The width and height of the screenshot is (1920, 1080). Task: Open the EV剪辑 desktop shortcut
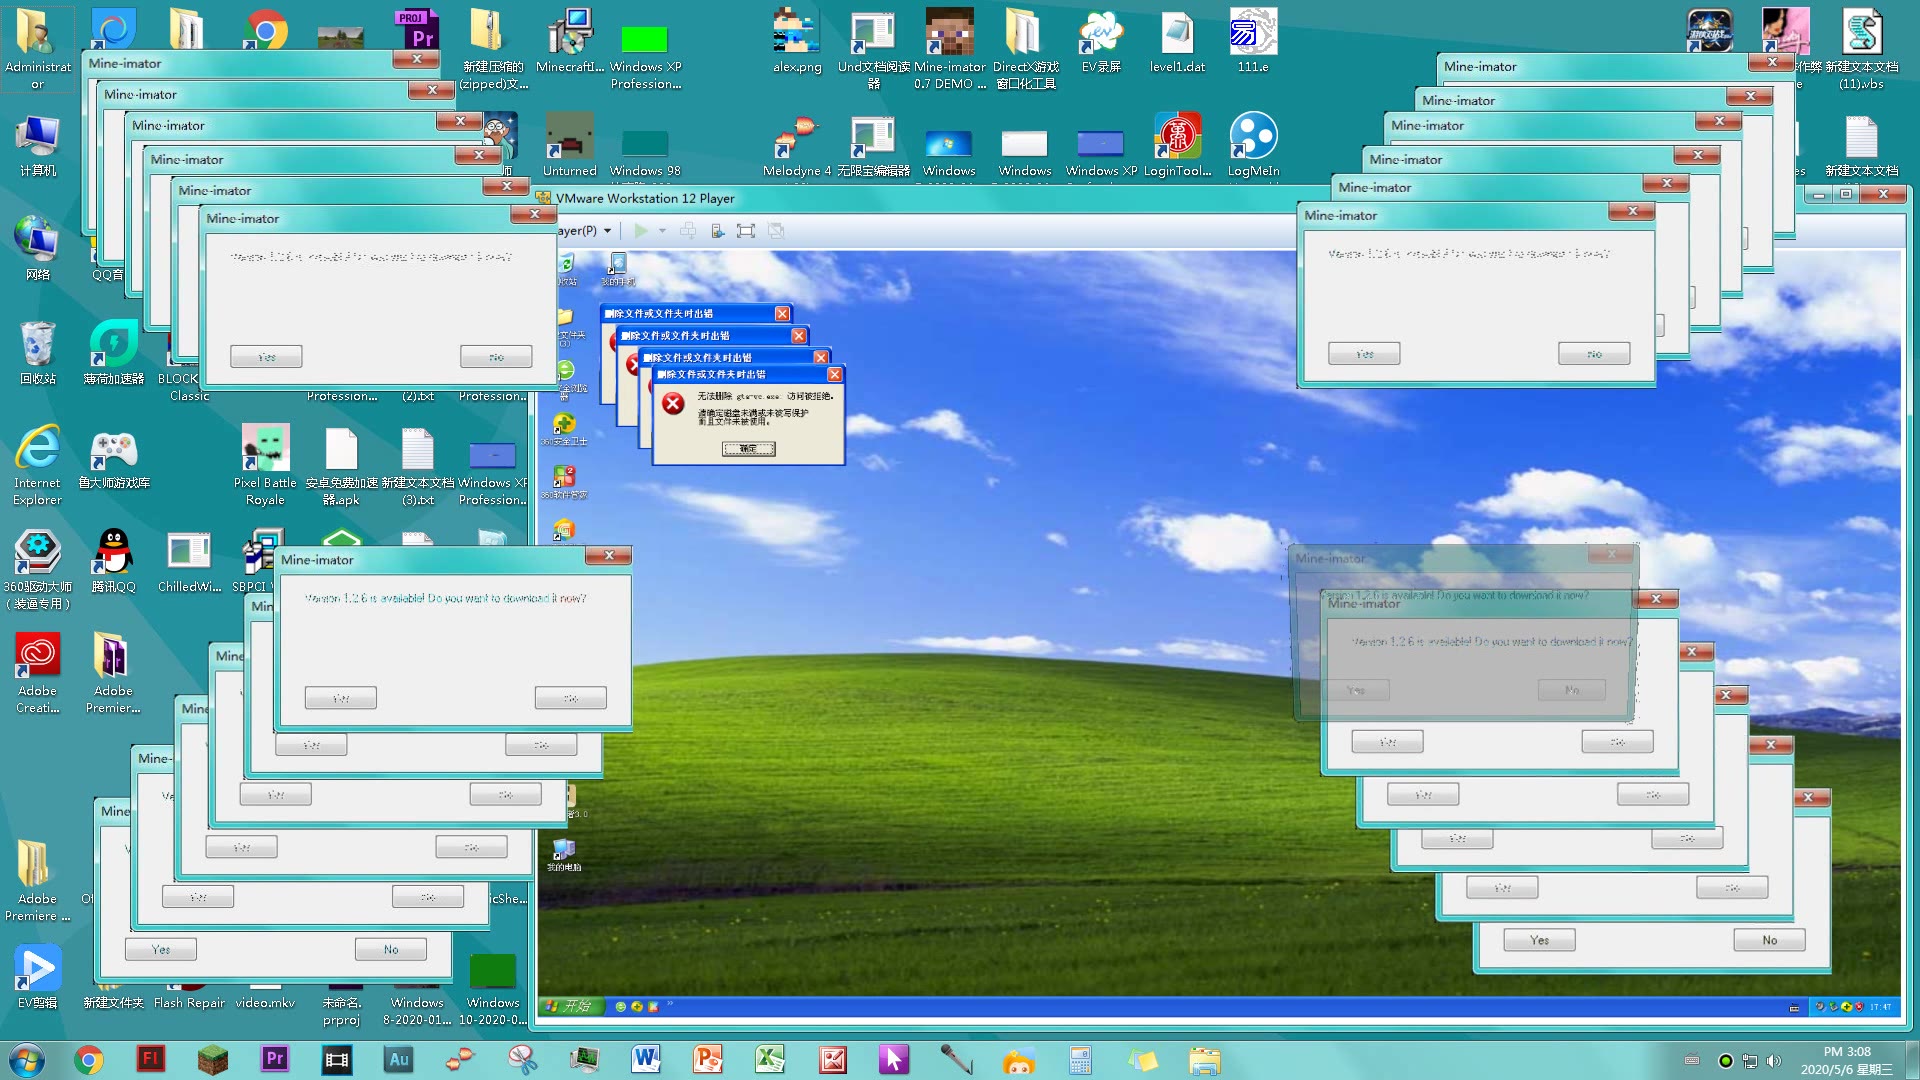coord(37,976)
